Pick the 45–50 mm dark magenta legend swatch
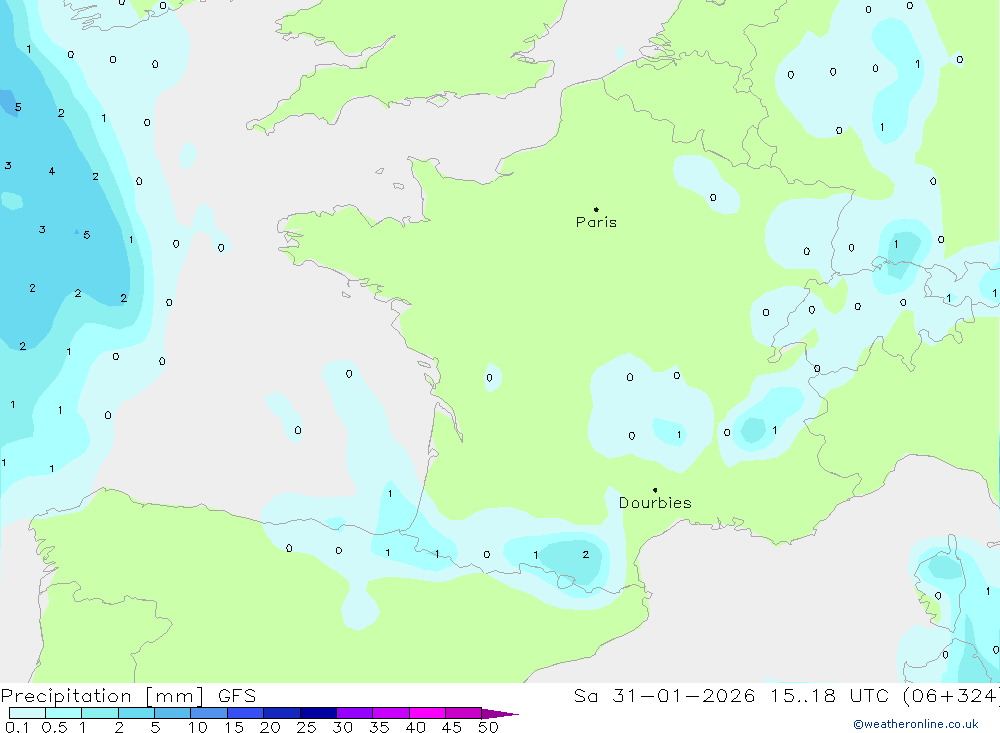The height and width of the screenshot is (733, 1000). coord(464,713)
